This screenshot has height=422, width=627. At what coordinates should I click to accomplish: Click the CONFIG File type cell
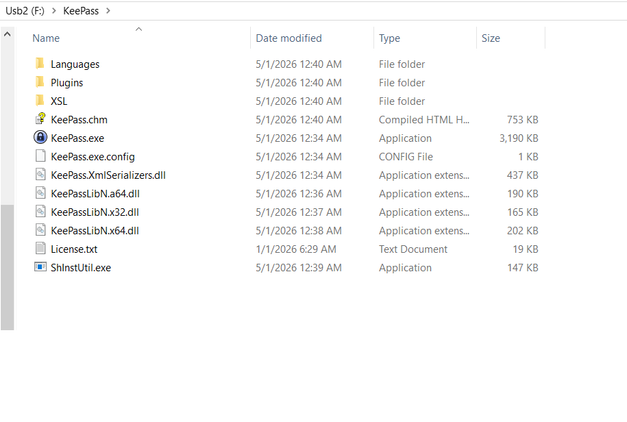click(x=406, y=156)
